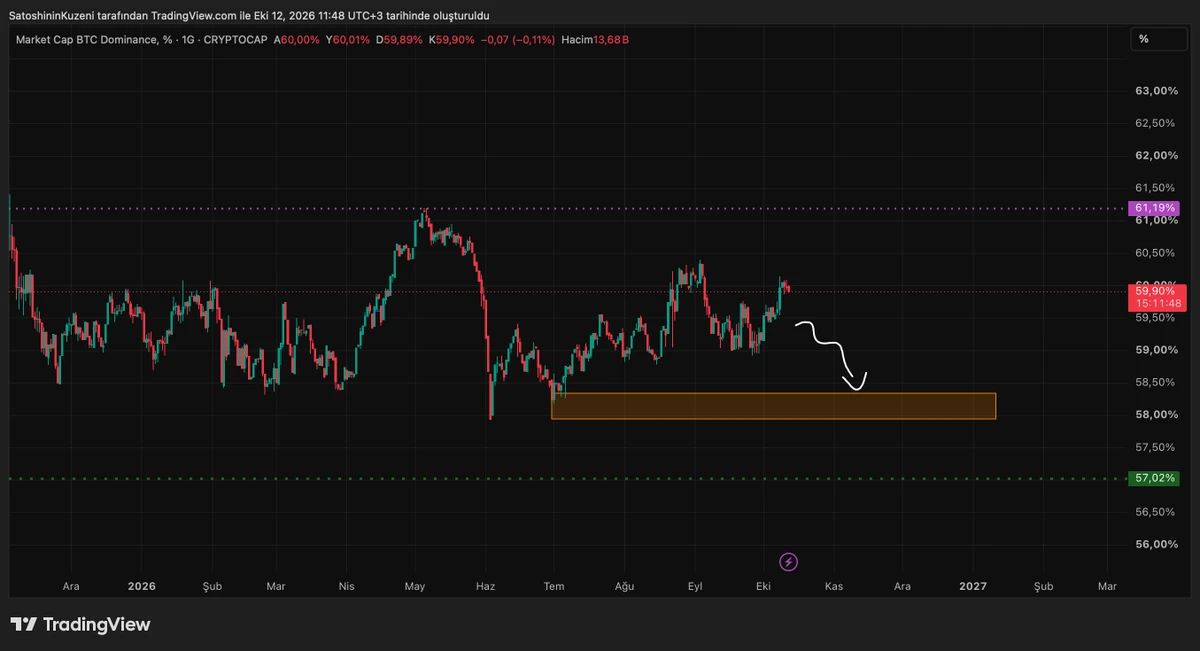Click the 62,50% price axis label

coord(1156,123)
